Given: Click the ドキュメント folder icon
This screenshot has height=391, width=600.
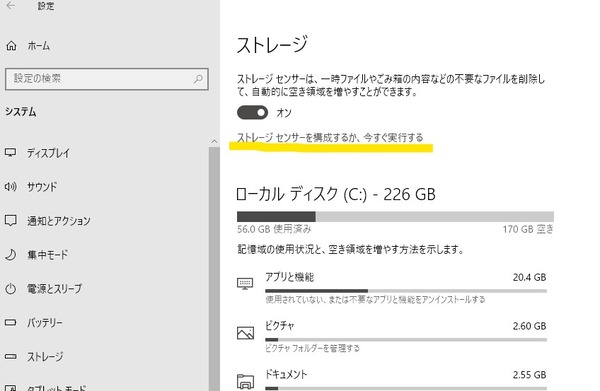Looking at the screenshot, I should (245, 381).
